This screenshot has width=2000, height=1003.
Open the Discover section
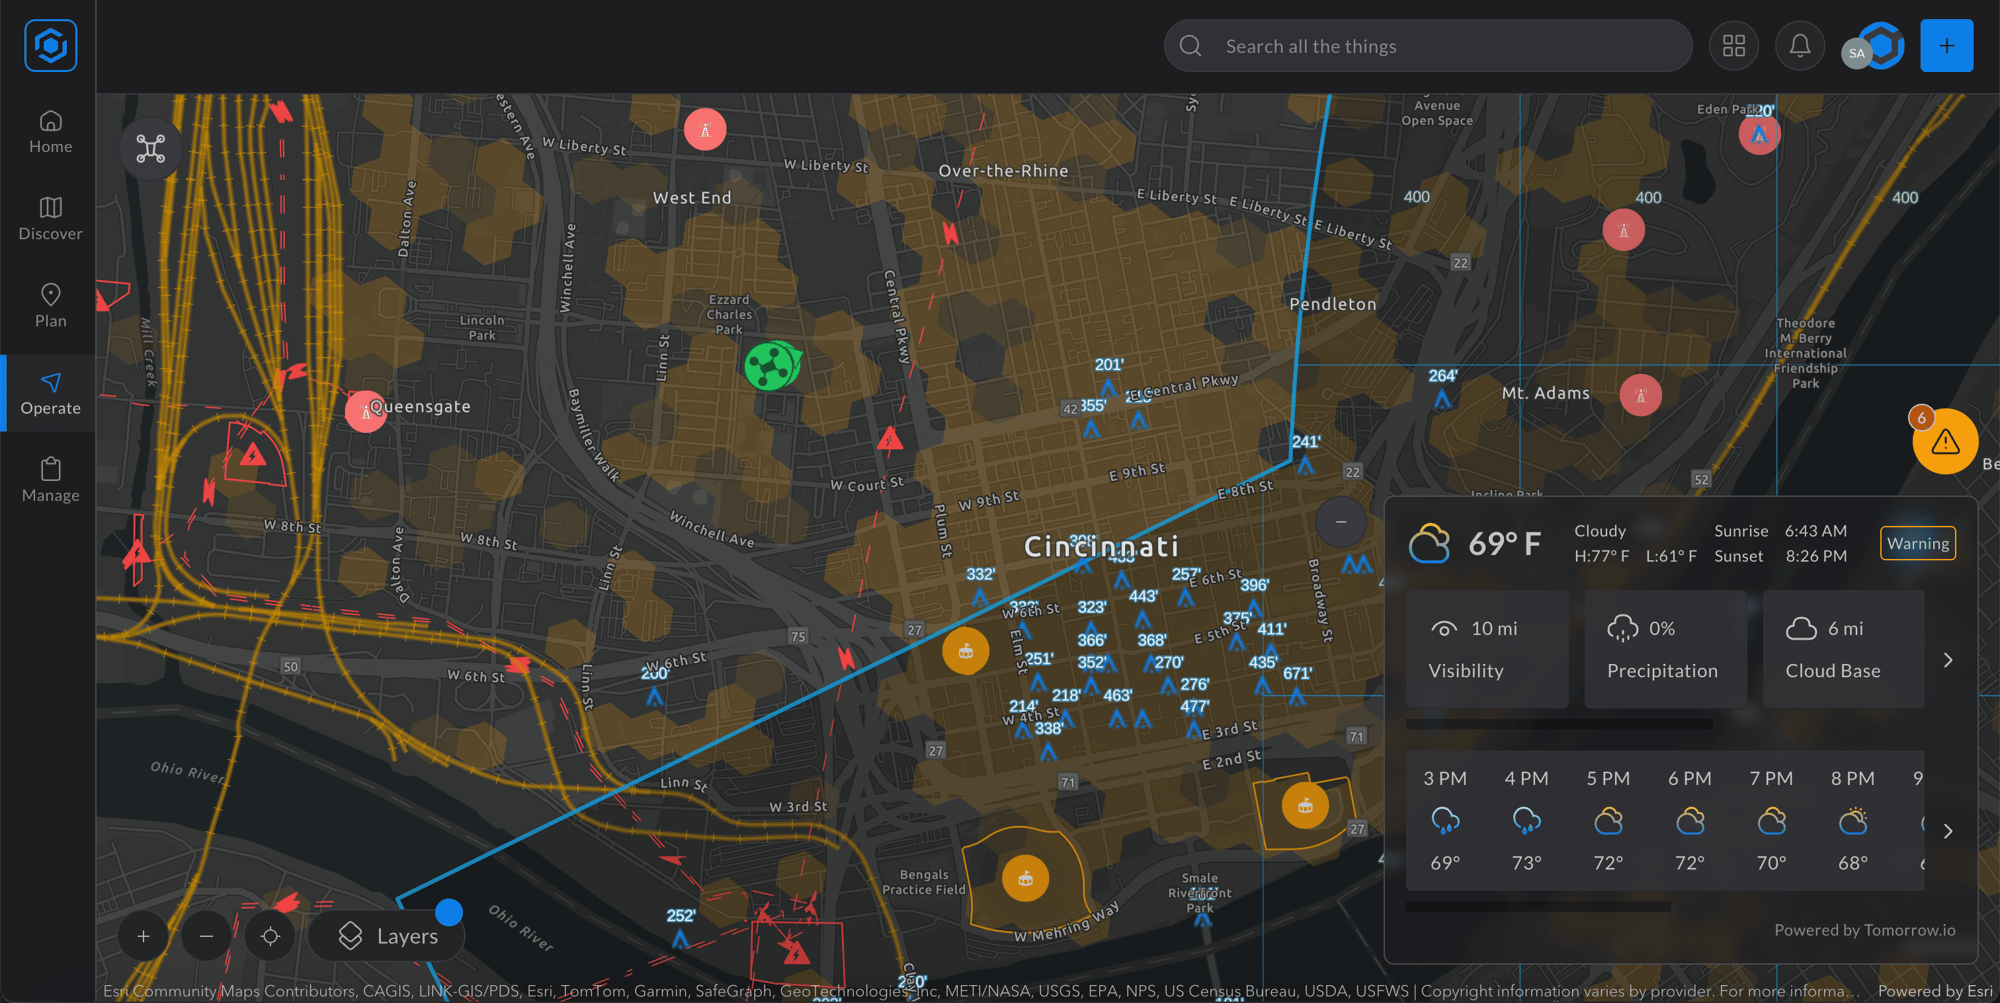(x=50, y=219)
